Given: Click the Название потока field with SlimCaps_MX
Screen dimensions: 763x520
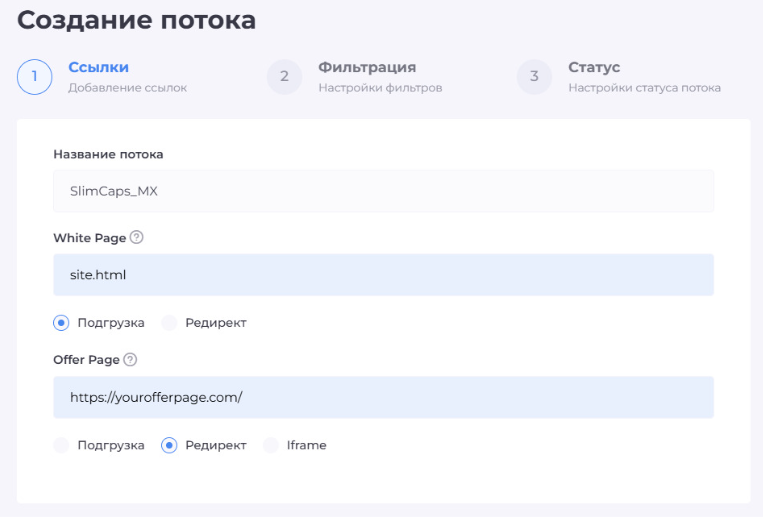Looking at the screenshot, I should (x=383, y=191).
